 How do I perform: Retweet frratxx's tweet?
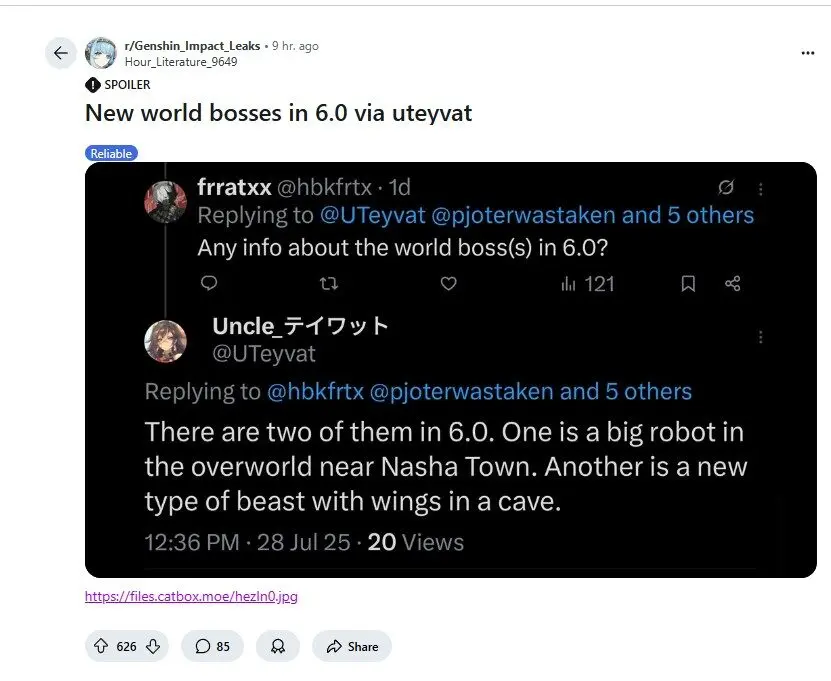coord(328,283)
